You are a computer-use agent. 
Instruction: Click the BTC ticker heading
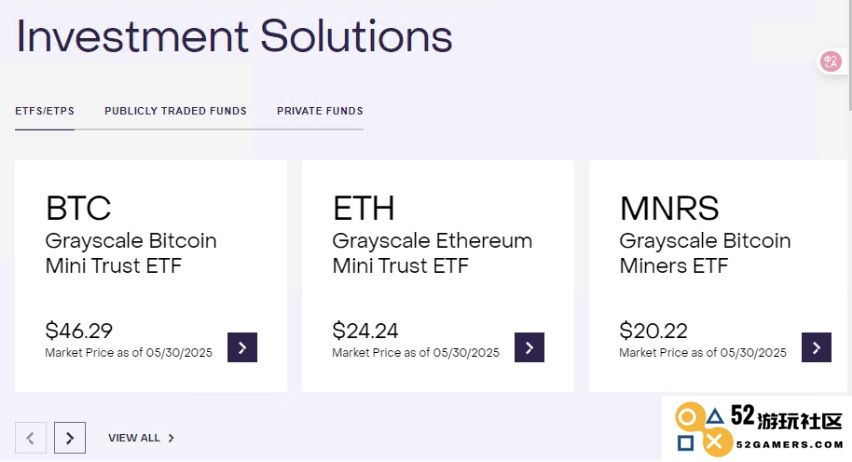pos(78,208)
